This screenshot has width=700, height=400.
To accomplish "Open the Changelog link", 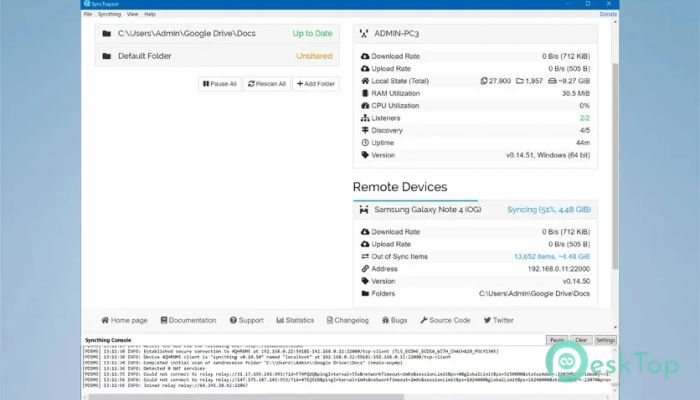I will tap(348, 321).
